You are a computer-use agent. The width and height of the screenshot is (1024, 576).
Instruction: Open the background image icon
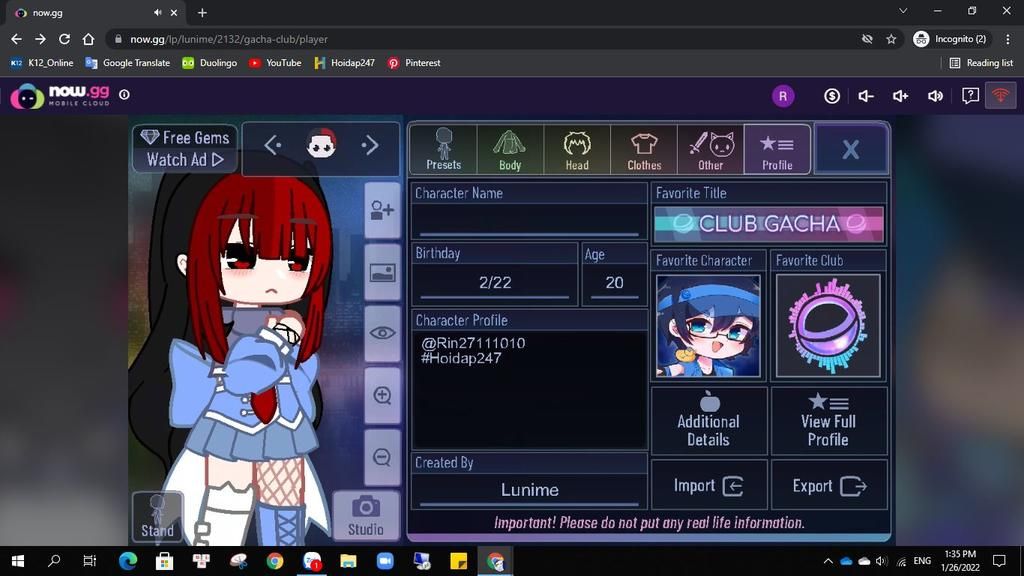coord(382,272)
